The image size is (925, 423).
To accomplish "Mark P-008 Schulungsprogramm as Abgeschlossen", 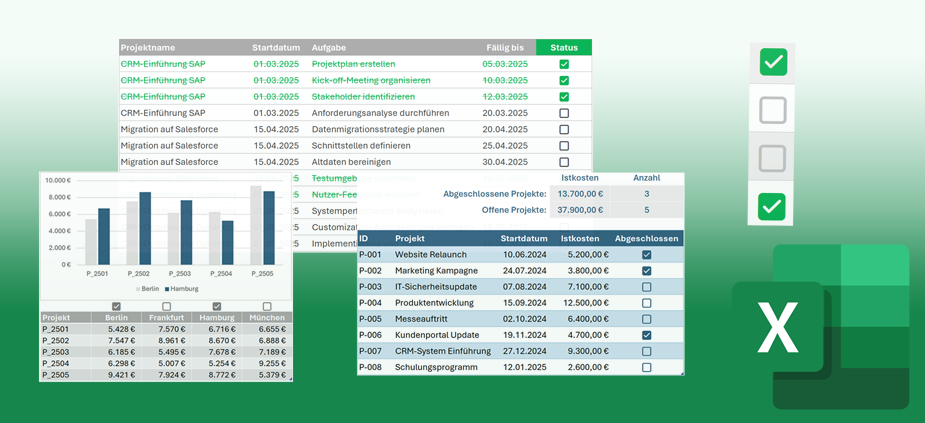I will [647, 367].
